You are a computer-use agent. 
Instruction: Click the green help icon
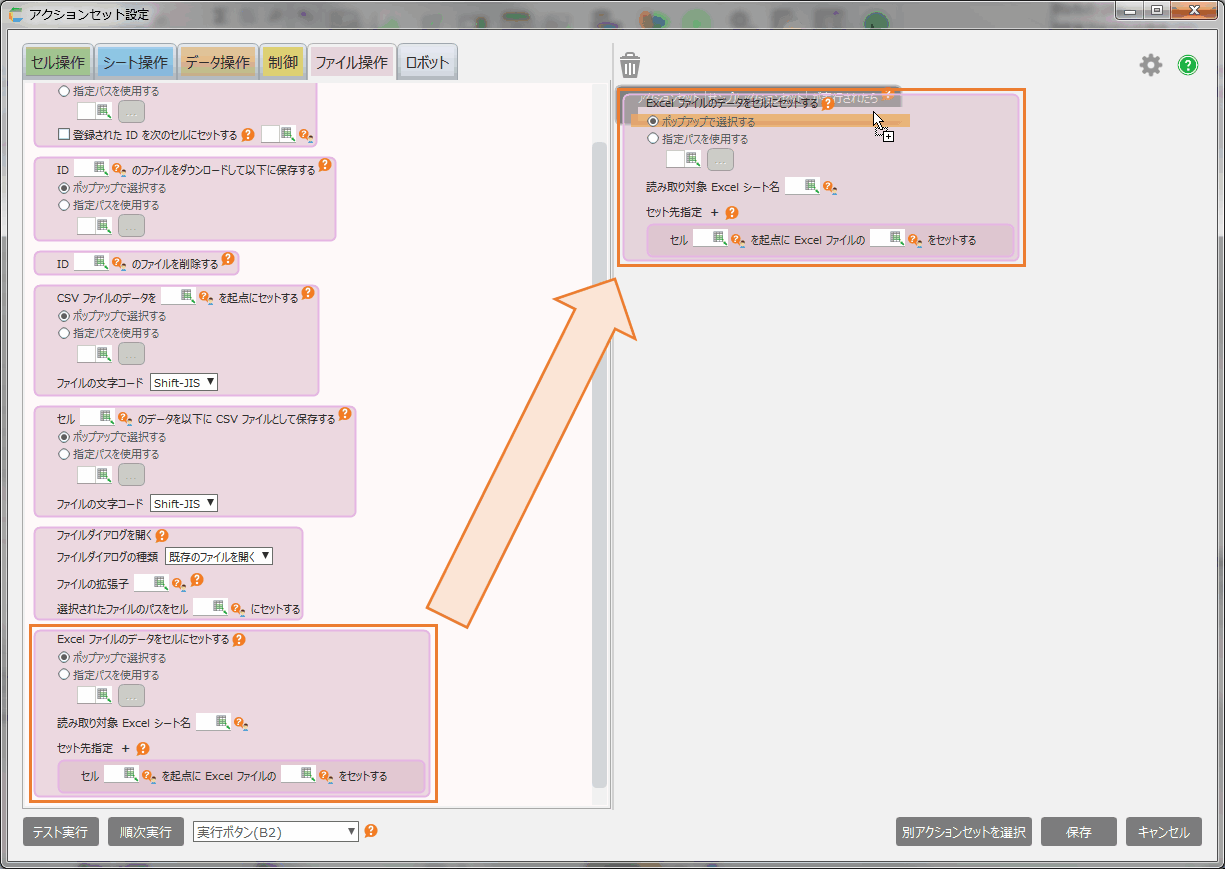[x=1187, y=66]
